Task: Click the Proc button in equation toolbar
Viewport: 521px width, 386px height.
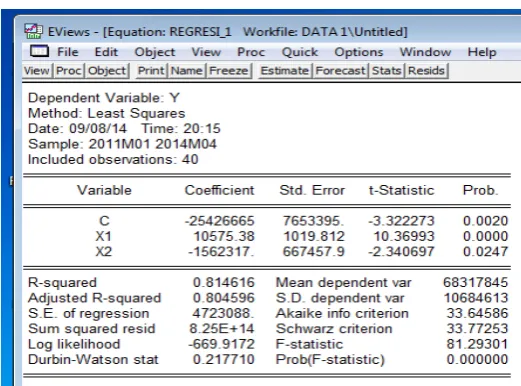Action: (69, 71)
